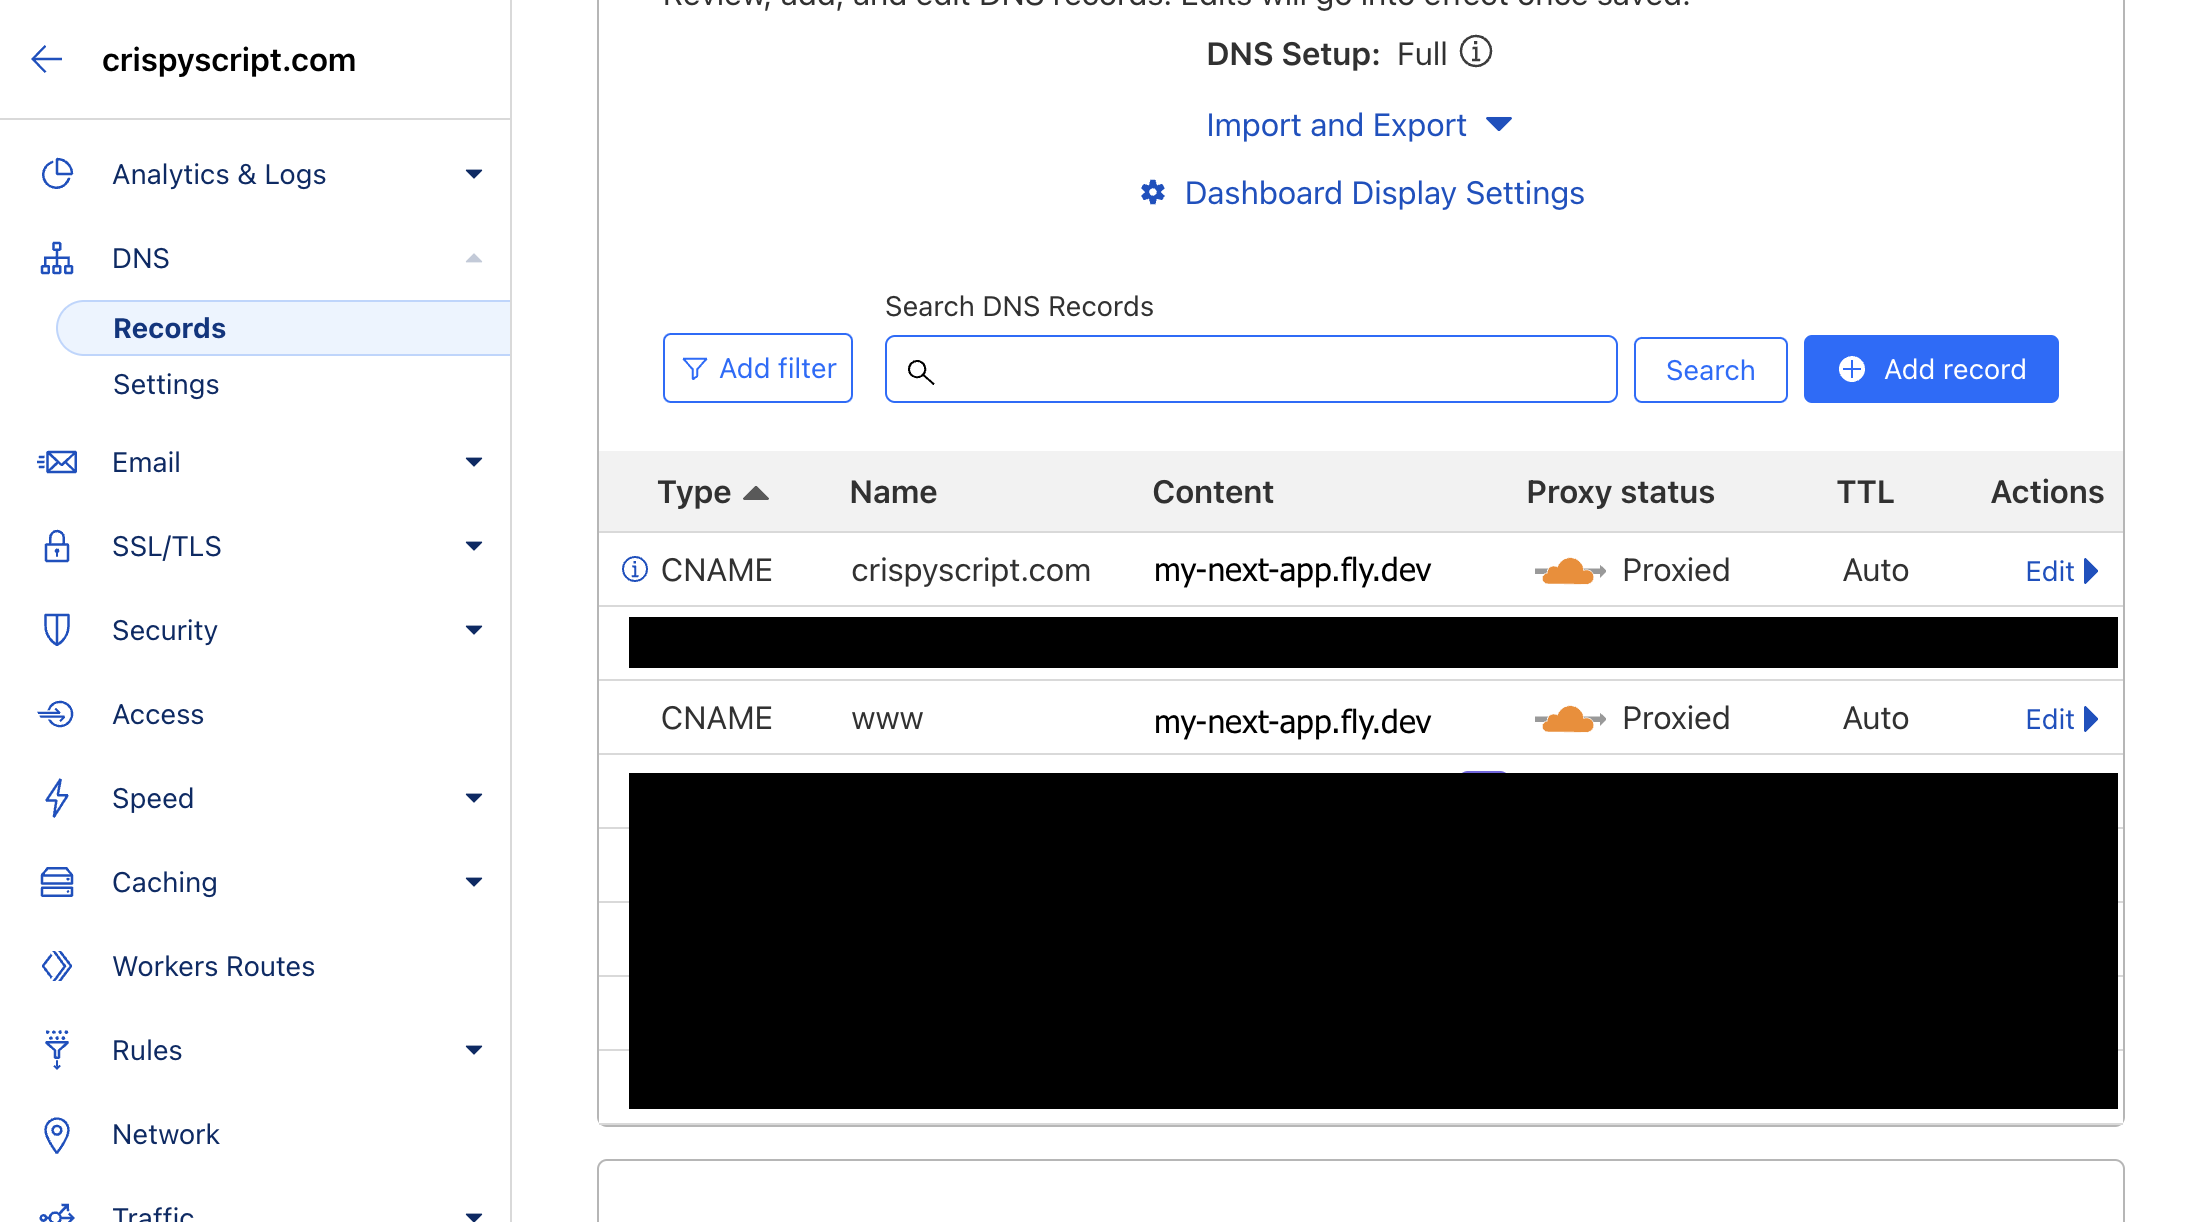2200x1222 pixels.
Task: Select Records under DNS section
Action: pos(170,327)
